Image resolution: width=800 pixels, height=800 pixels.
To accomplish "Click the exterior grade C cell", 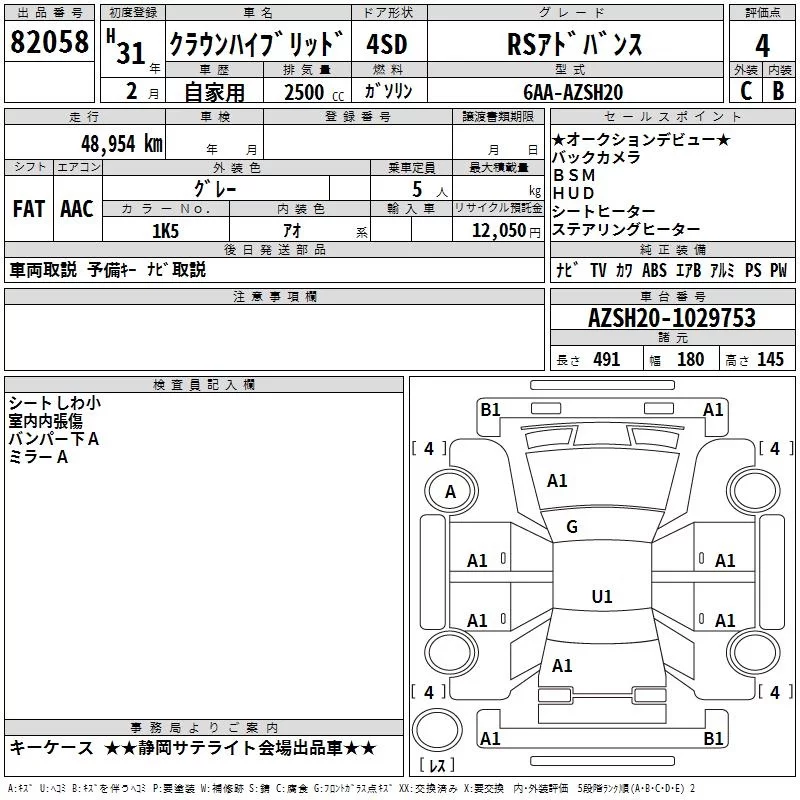I will click(745, 91).
